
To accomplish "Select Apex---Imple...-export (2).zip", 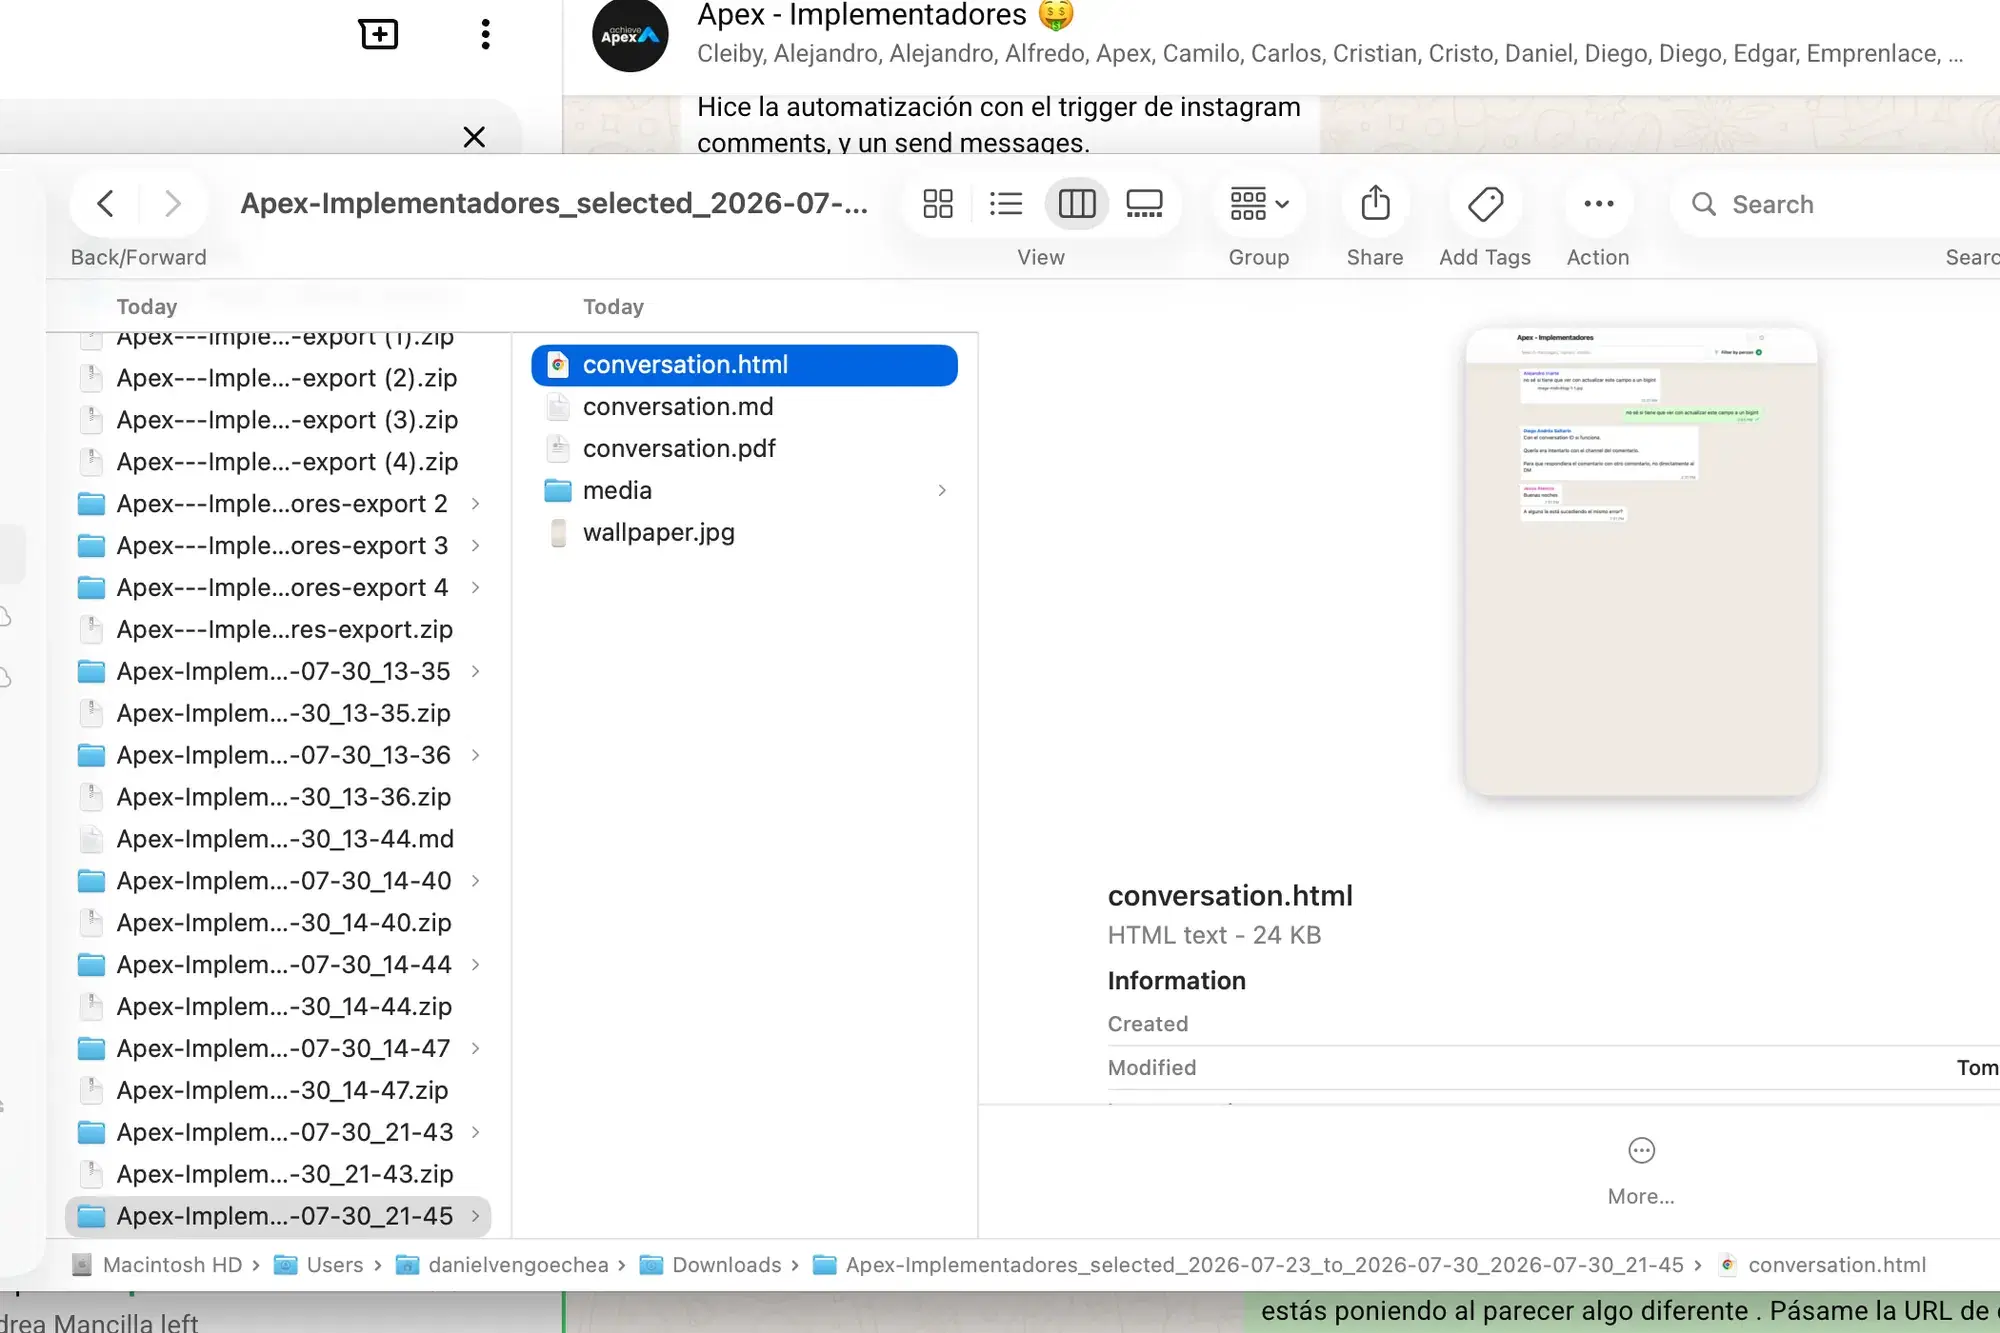I will click(278, 378).
